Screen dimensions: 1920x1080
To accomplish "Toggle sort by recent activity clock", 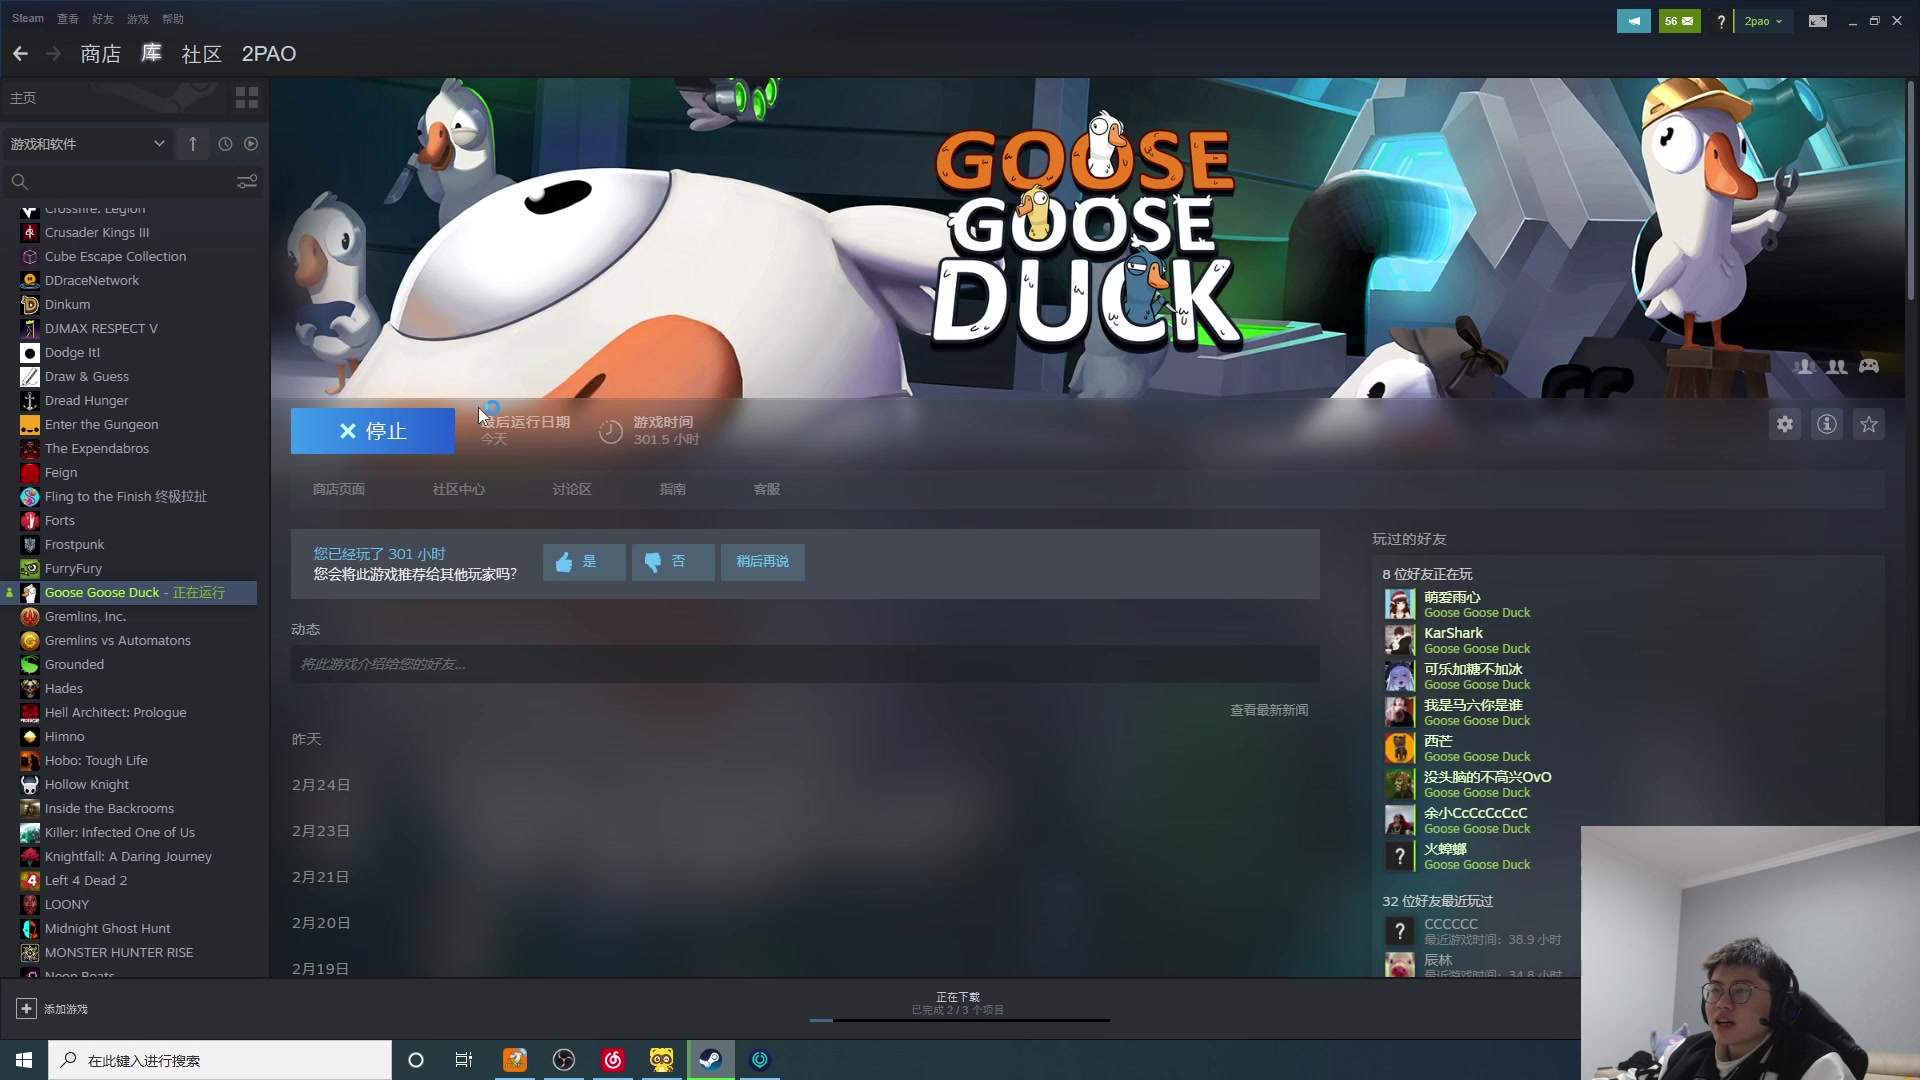I will pyautogui.click(x=225, y=144).
